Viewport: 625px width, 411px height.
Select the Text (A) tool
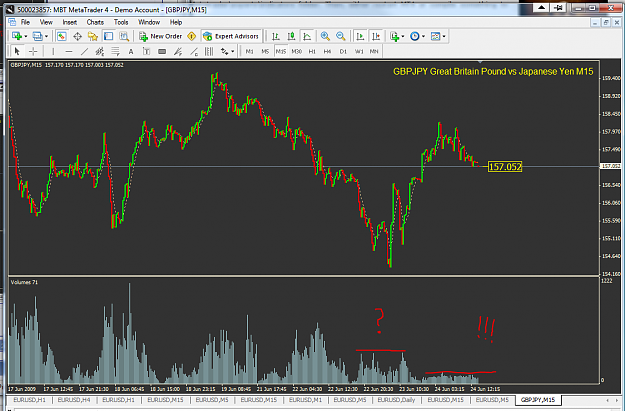pyautogui.click(x=131, y=51)
